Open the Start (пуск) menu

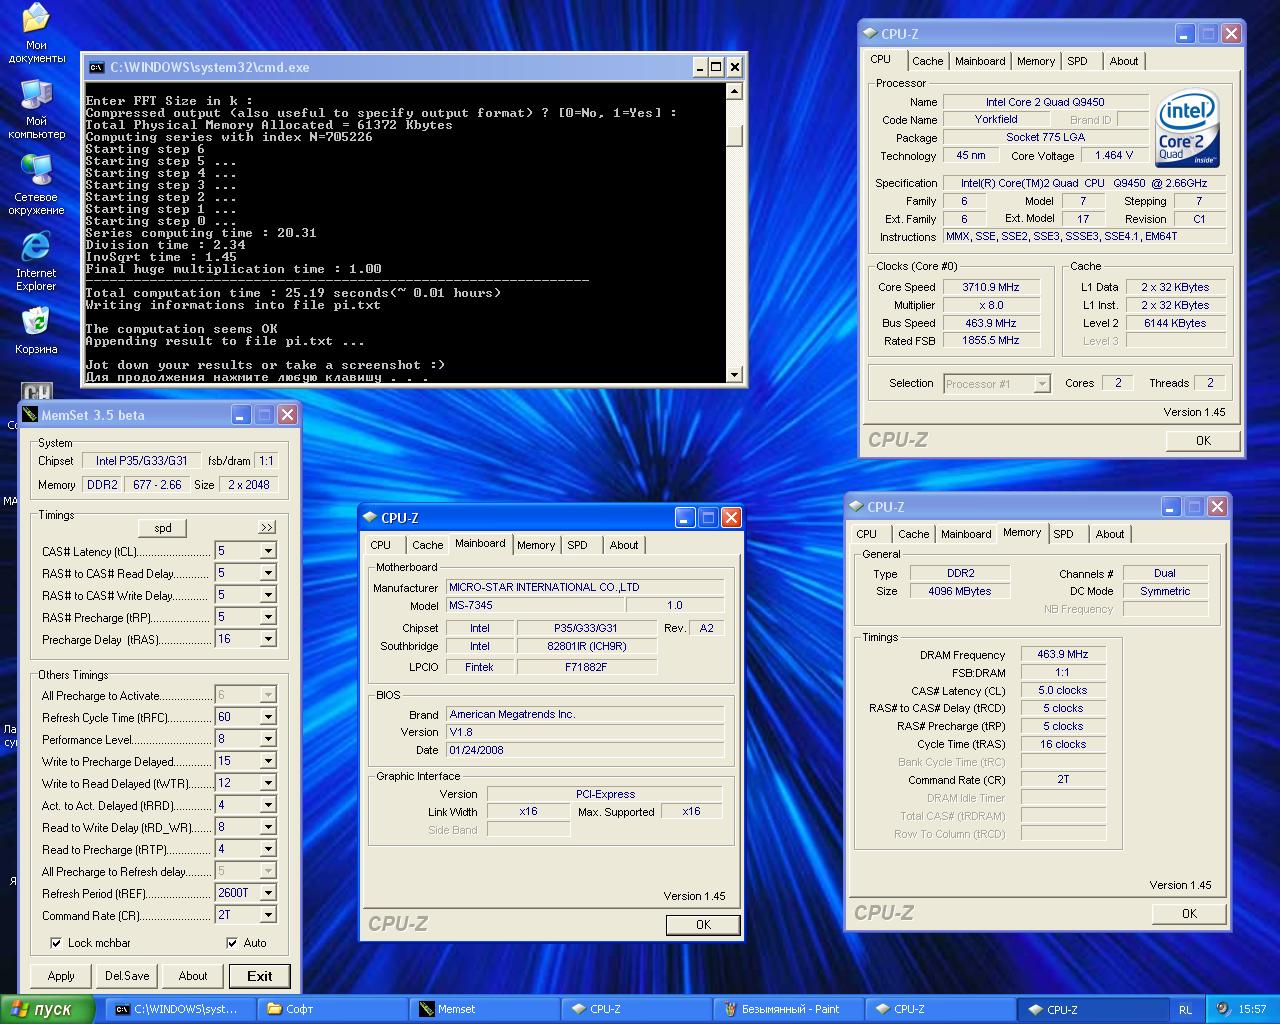[48, 1010]
